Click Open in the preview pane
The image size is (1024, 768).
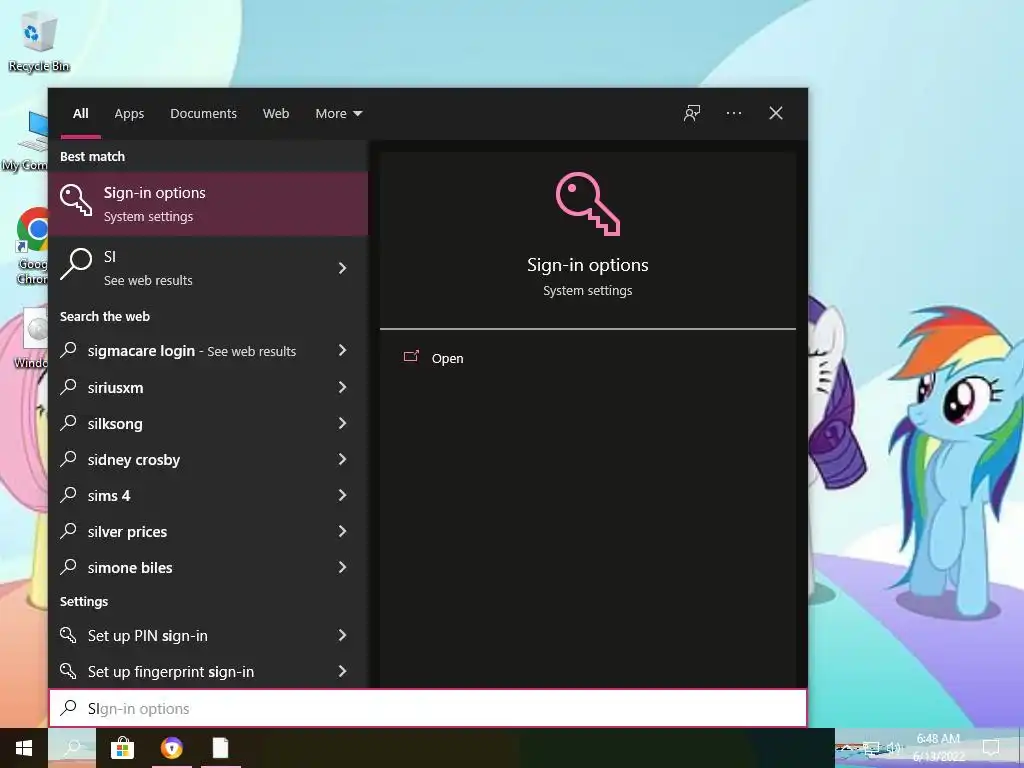pyautogui.click(x=447, y=358)
